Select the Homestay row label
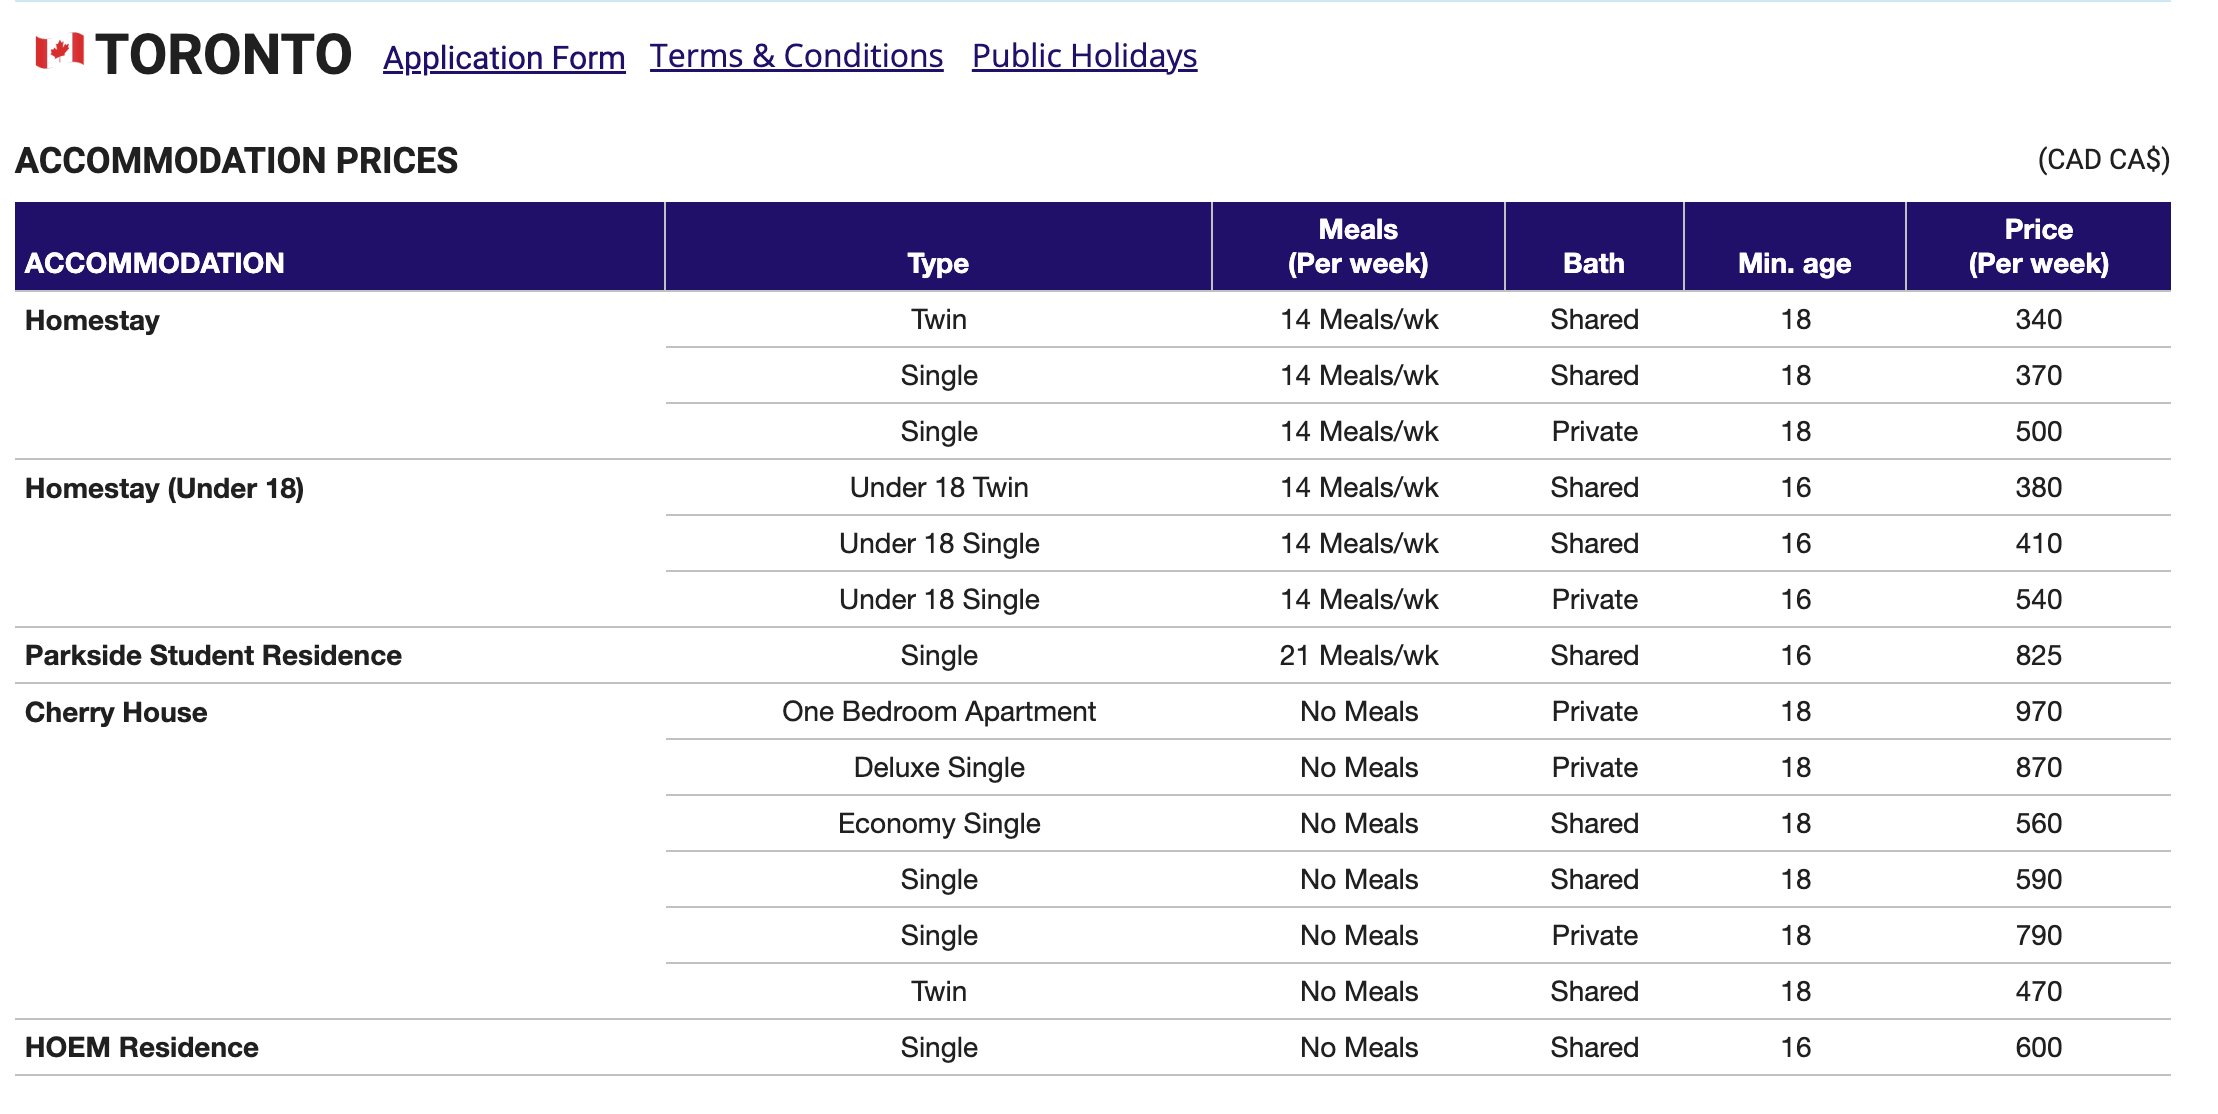Viewport: 2218px width, 1114px height. (92, 320)
